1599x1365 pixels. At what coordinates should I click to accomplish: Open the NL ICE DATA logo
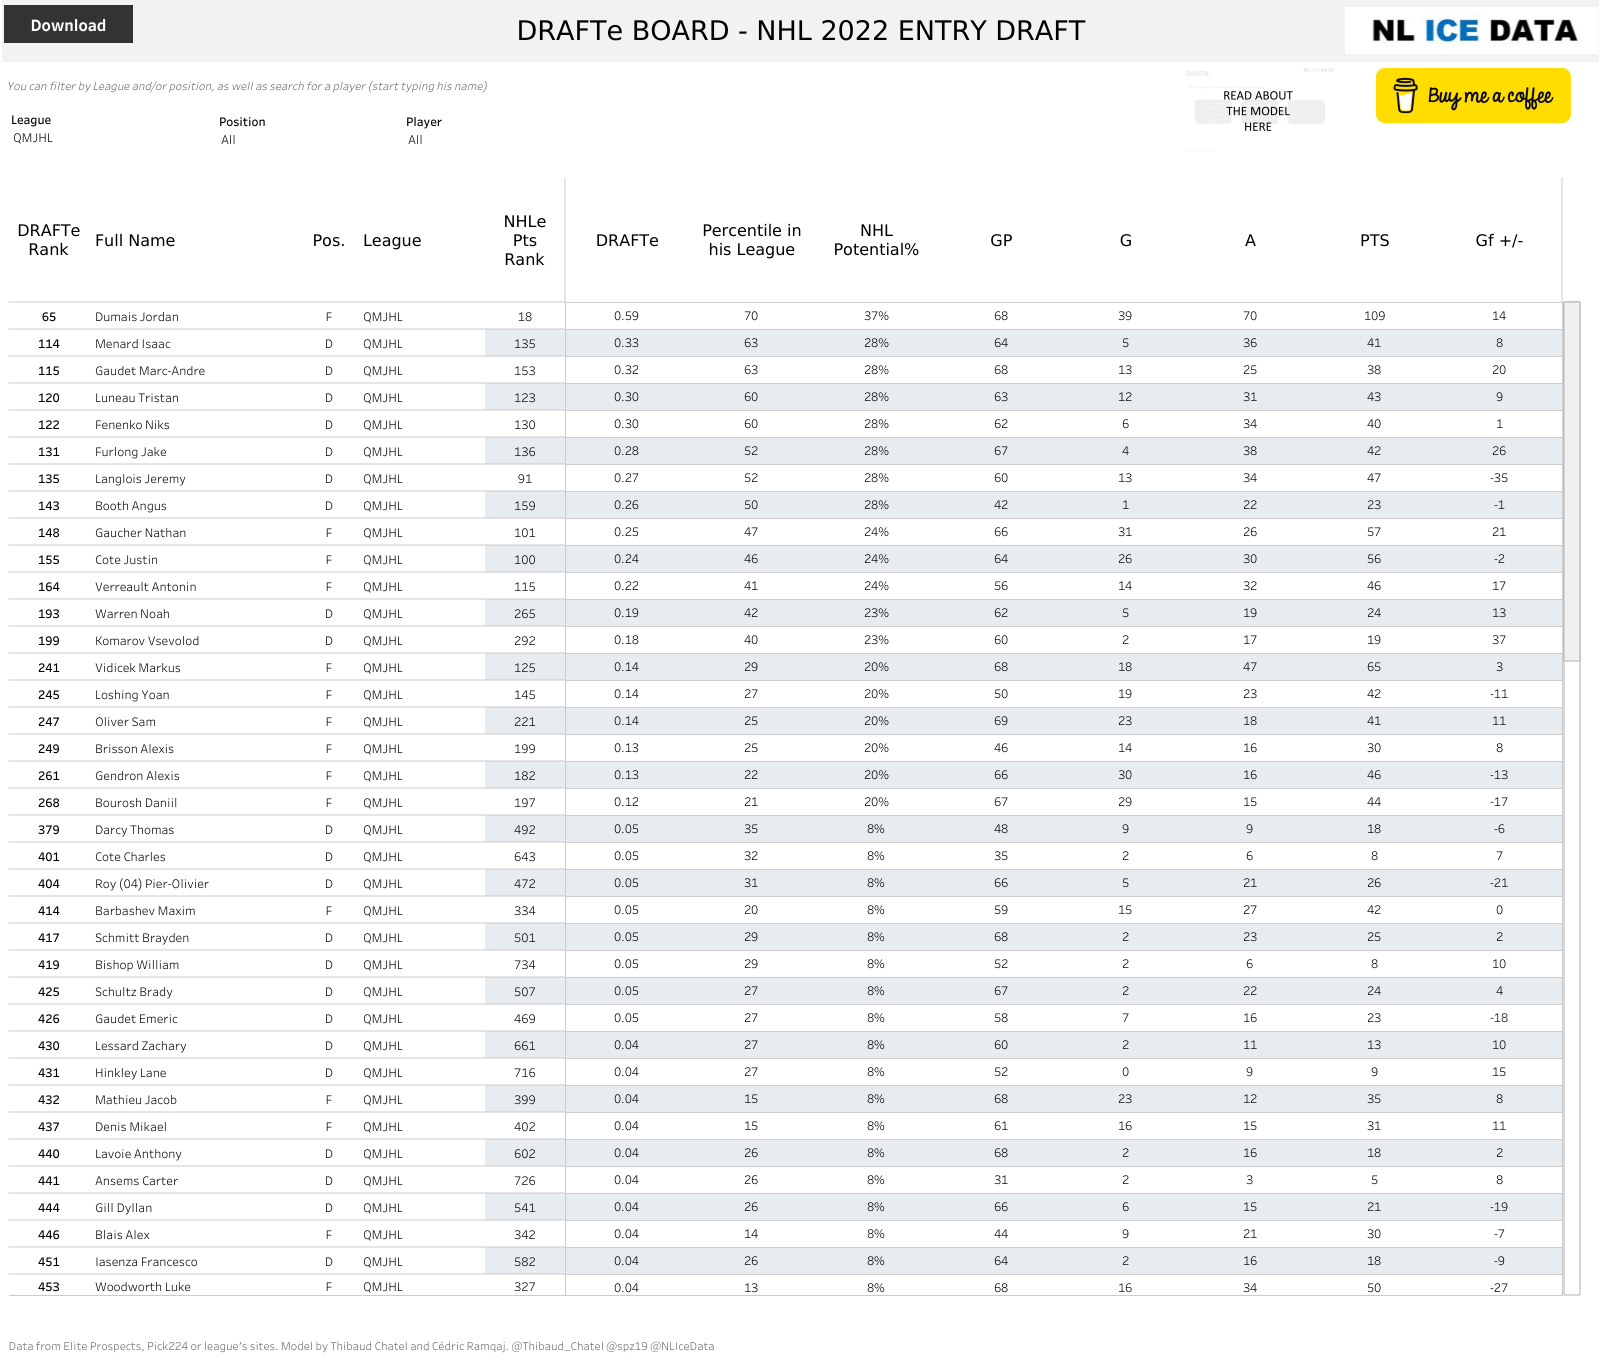1473,31
